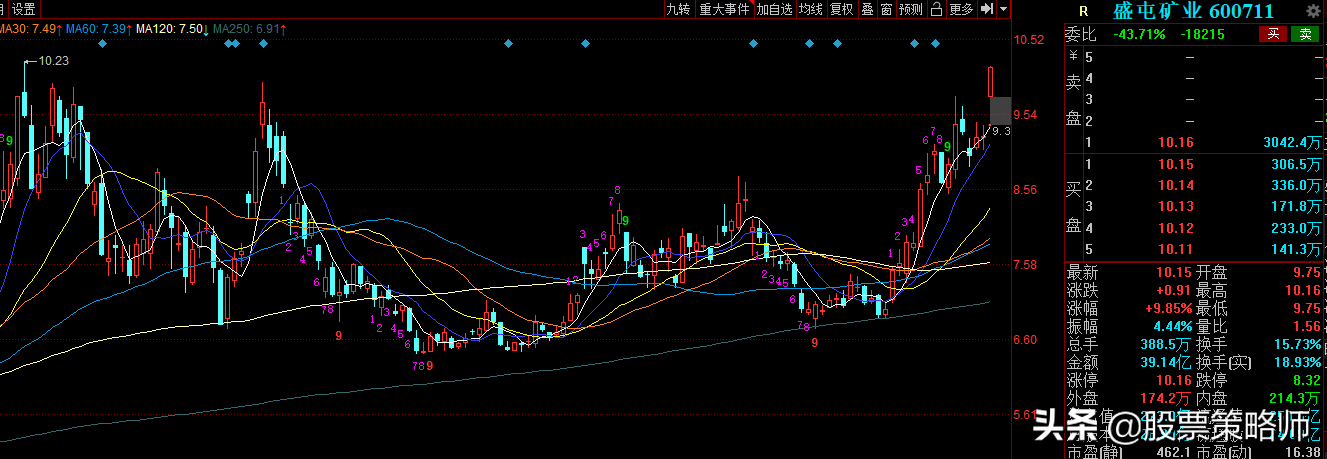
Task: Click the 叠 overlay tool
Action: [867, 9]
